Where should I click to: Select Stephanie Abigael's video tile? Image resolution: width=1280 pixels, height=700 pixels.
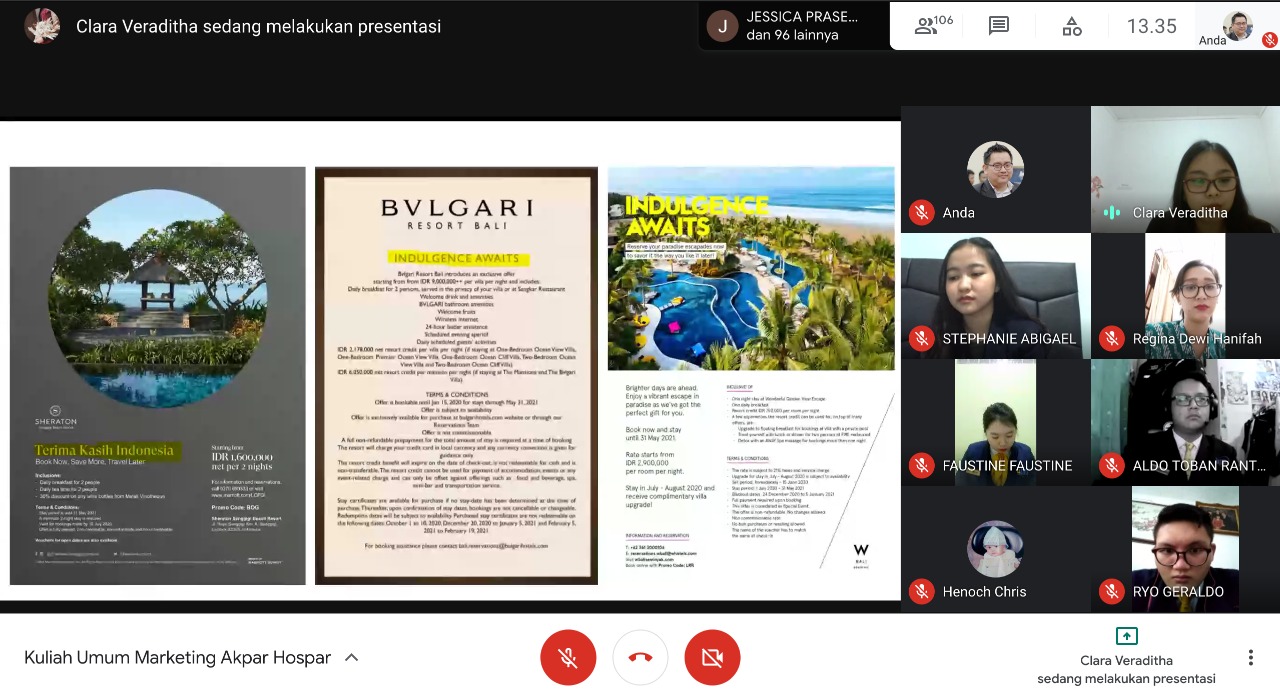pos(995,296)
